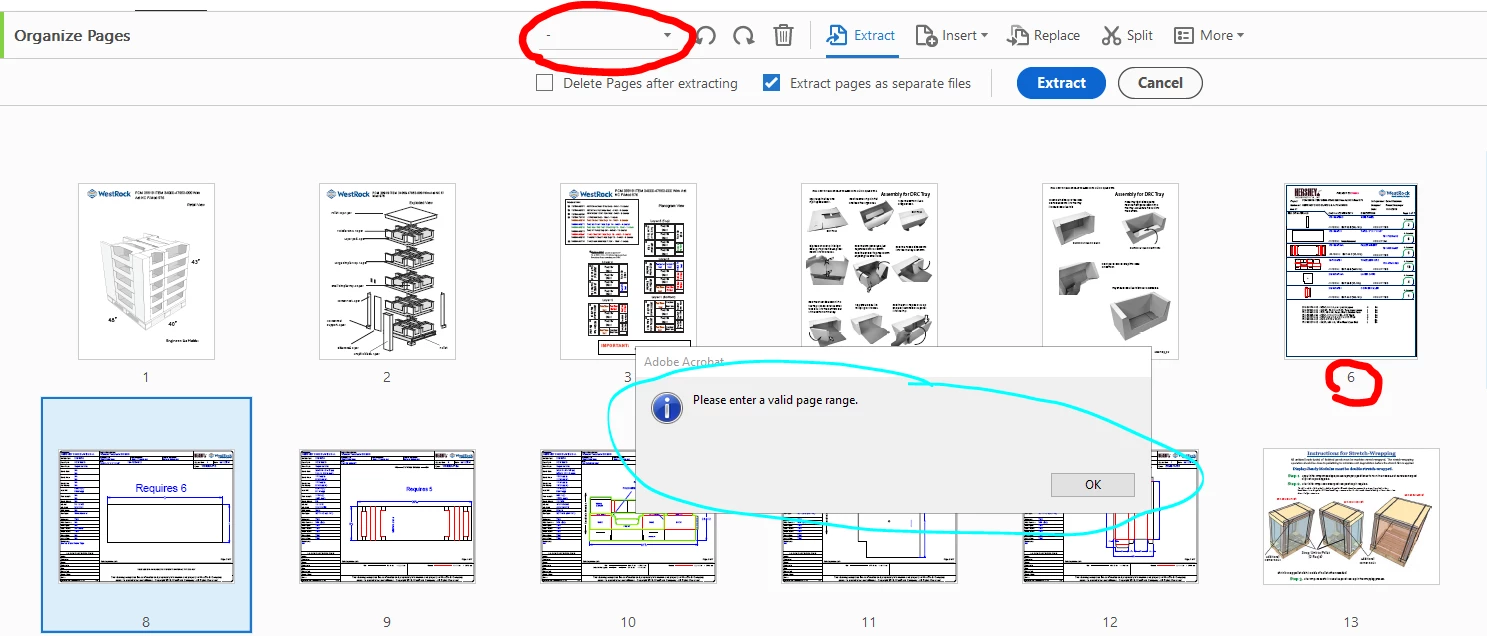Click the More list icon
Screen dimensions: 1487x636
point(1184,36)
